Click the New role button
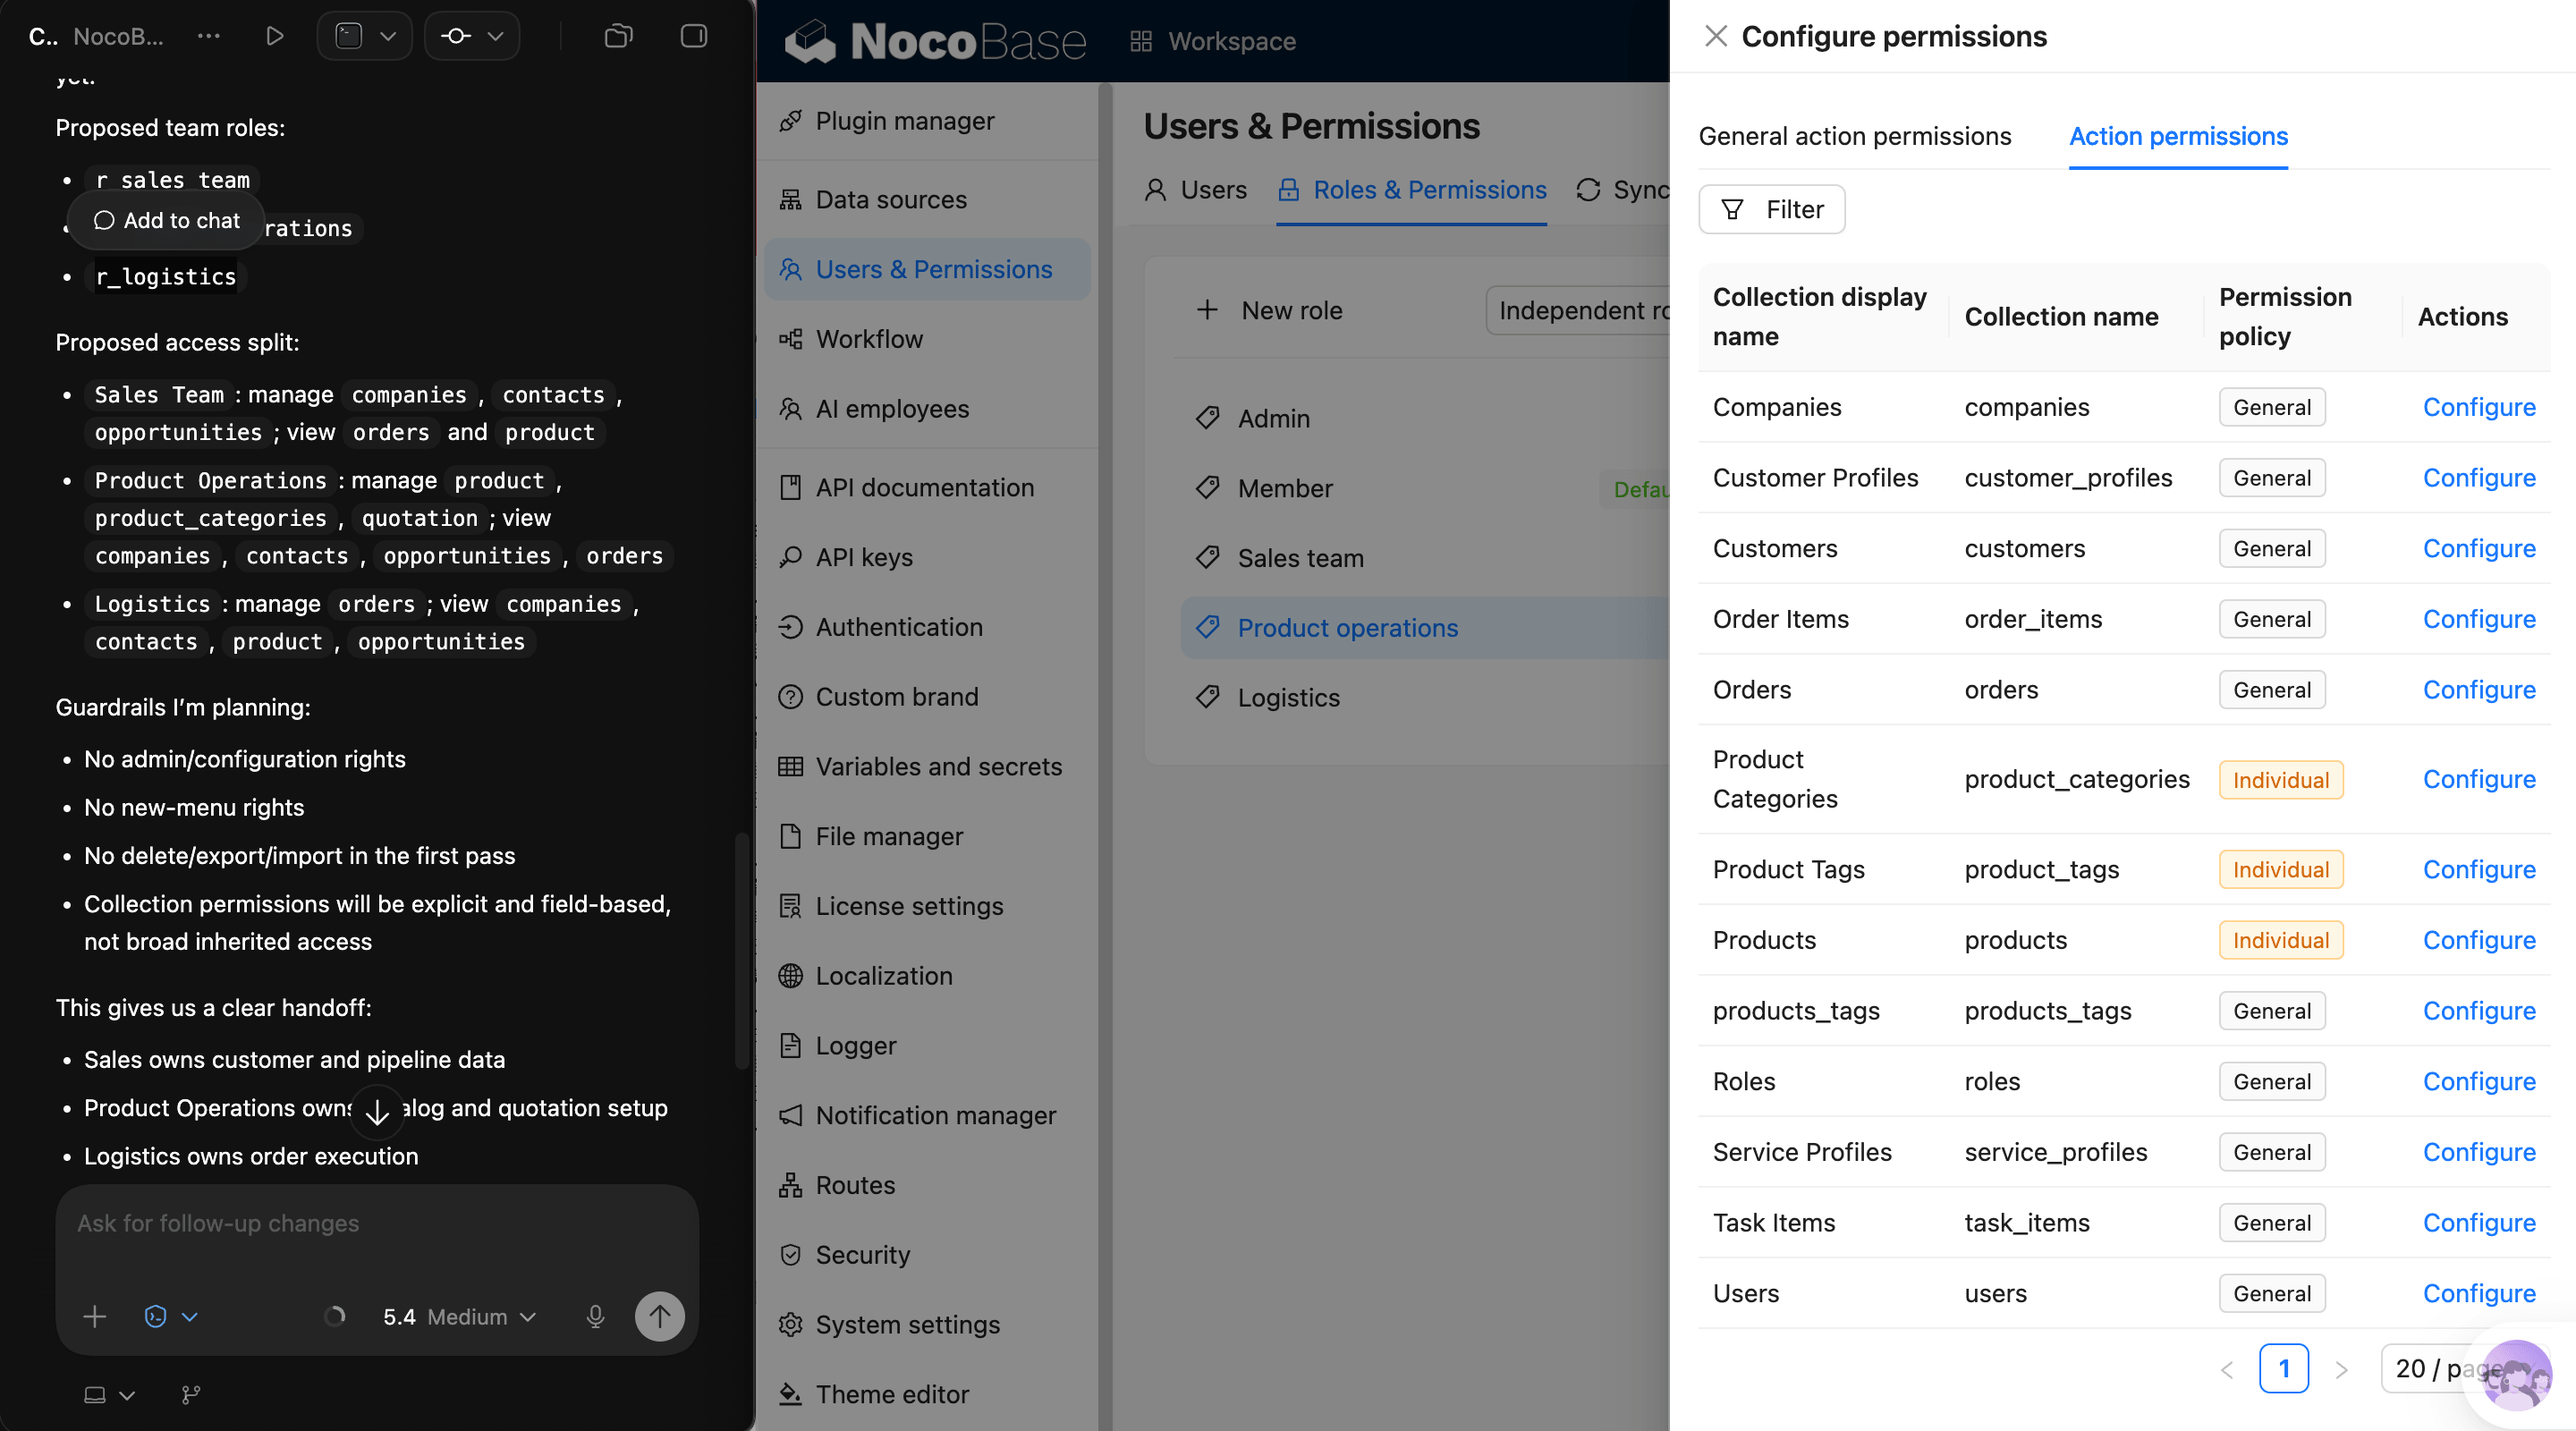The height and width of the screenshot is (1431, 2576). (1270, 310)
